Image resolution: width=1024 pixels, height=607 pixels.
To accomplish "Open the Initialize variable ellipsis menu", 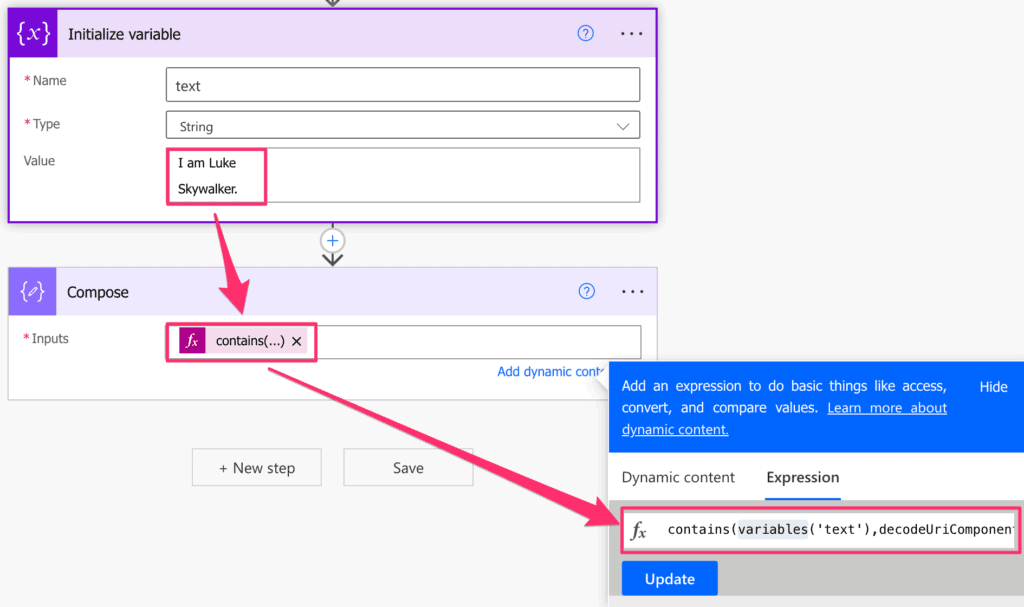I will tap(631, 33).
